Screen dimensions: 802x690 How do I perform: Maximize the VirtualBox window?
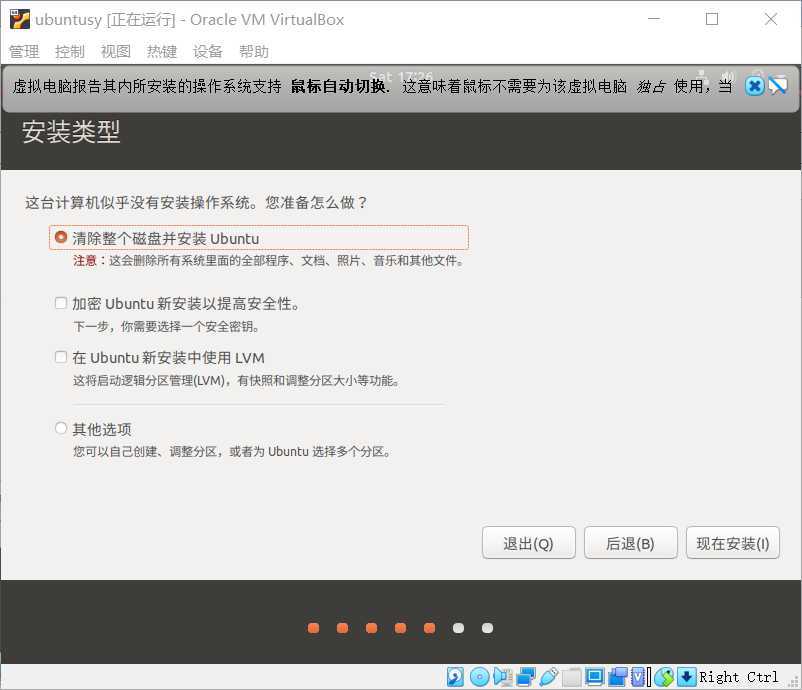coord(711,19)
